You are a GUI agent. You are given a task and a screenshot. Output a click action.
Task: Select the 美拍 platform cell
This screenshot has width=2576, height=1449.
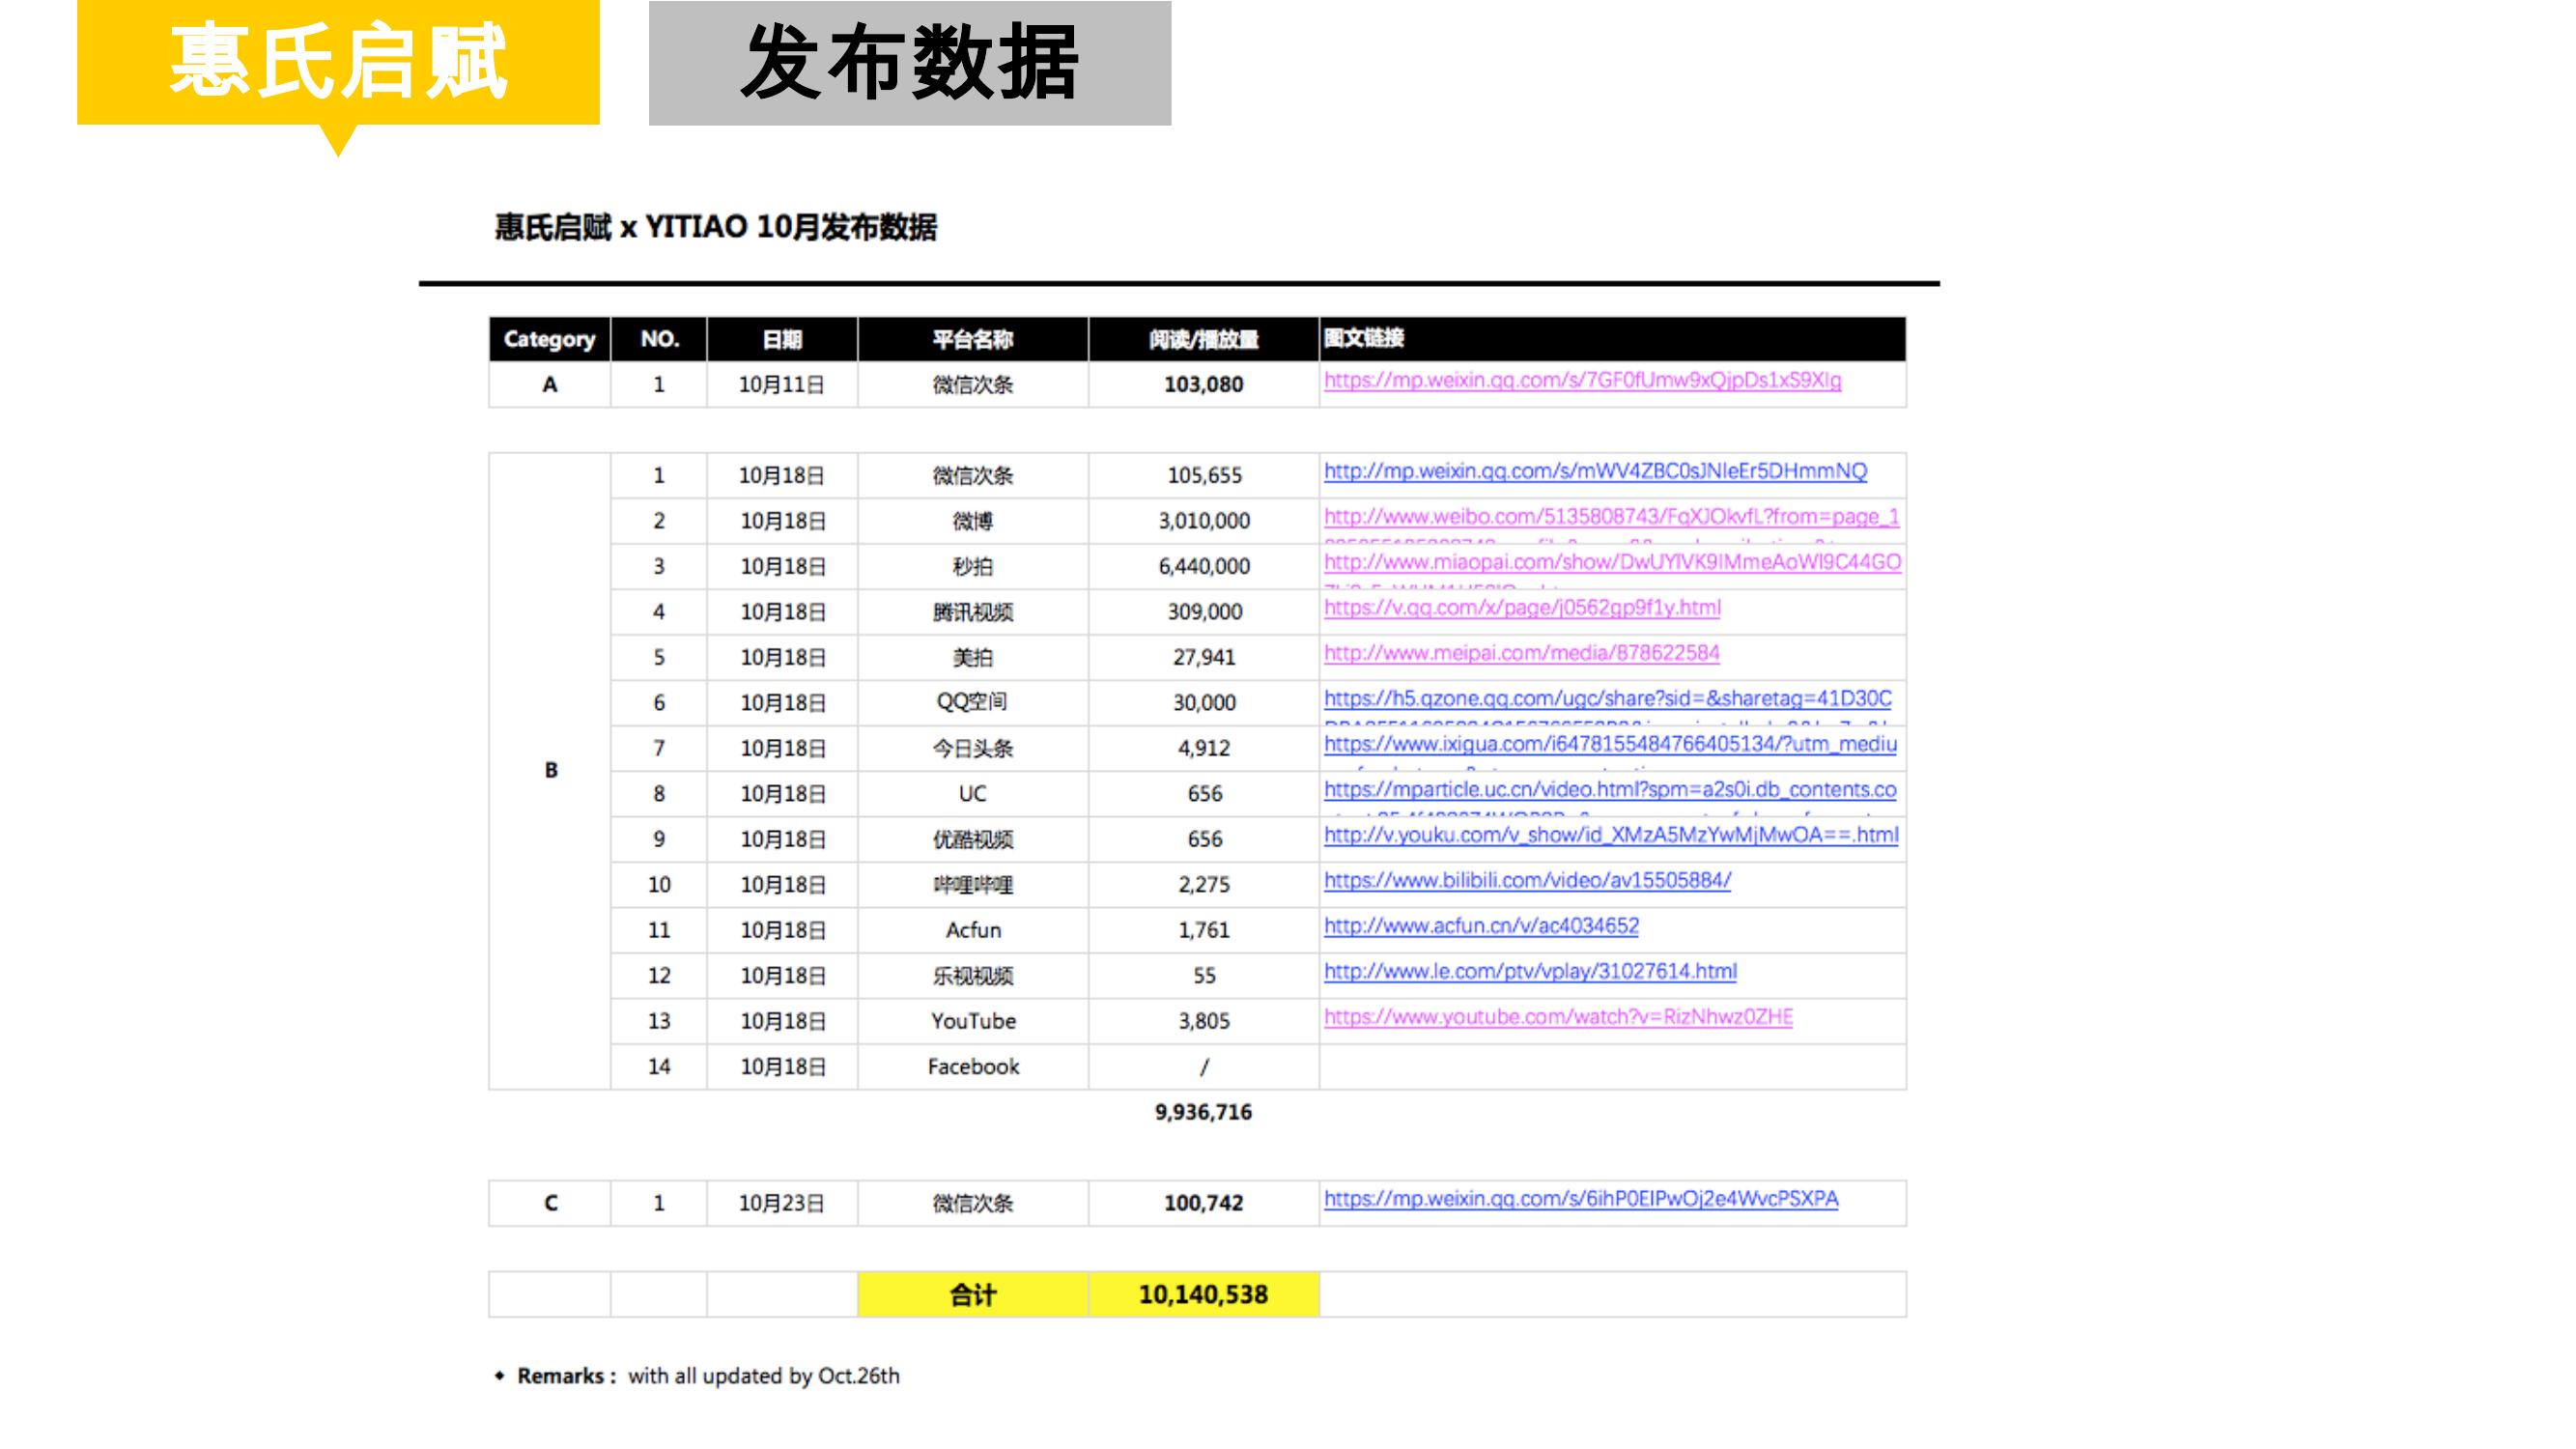(x=973, y=658)
